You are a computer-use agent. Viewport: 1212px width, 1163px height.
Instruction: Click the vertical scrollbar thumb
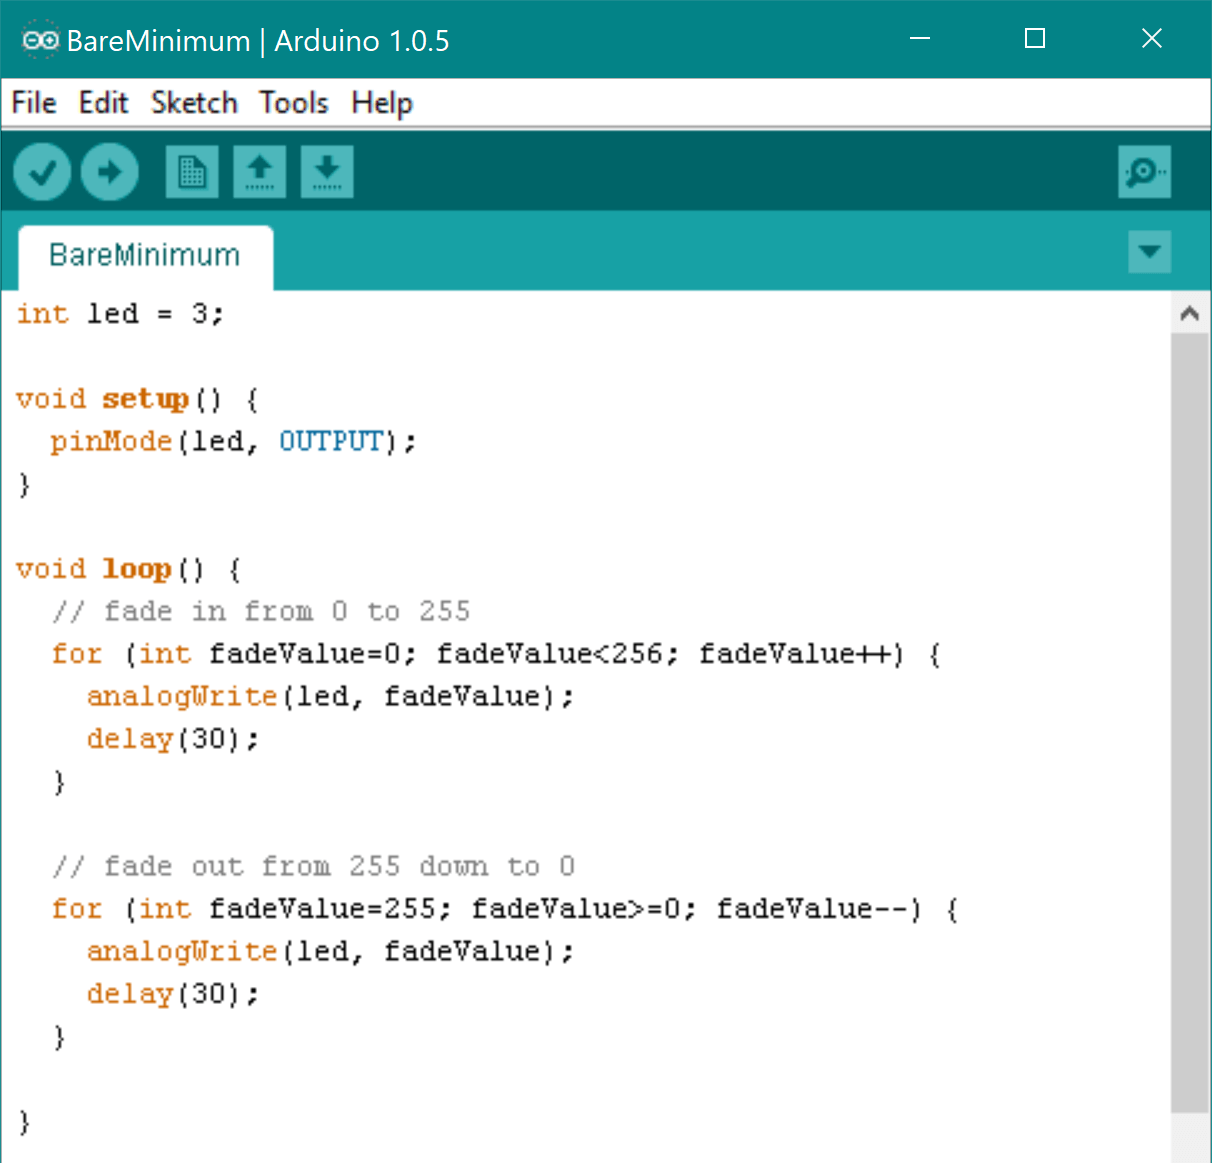tap(1189, 720)
